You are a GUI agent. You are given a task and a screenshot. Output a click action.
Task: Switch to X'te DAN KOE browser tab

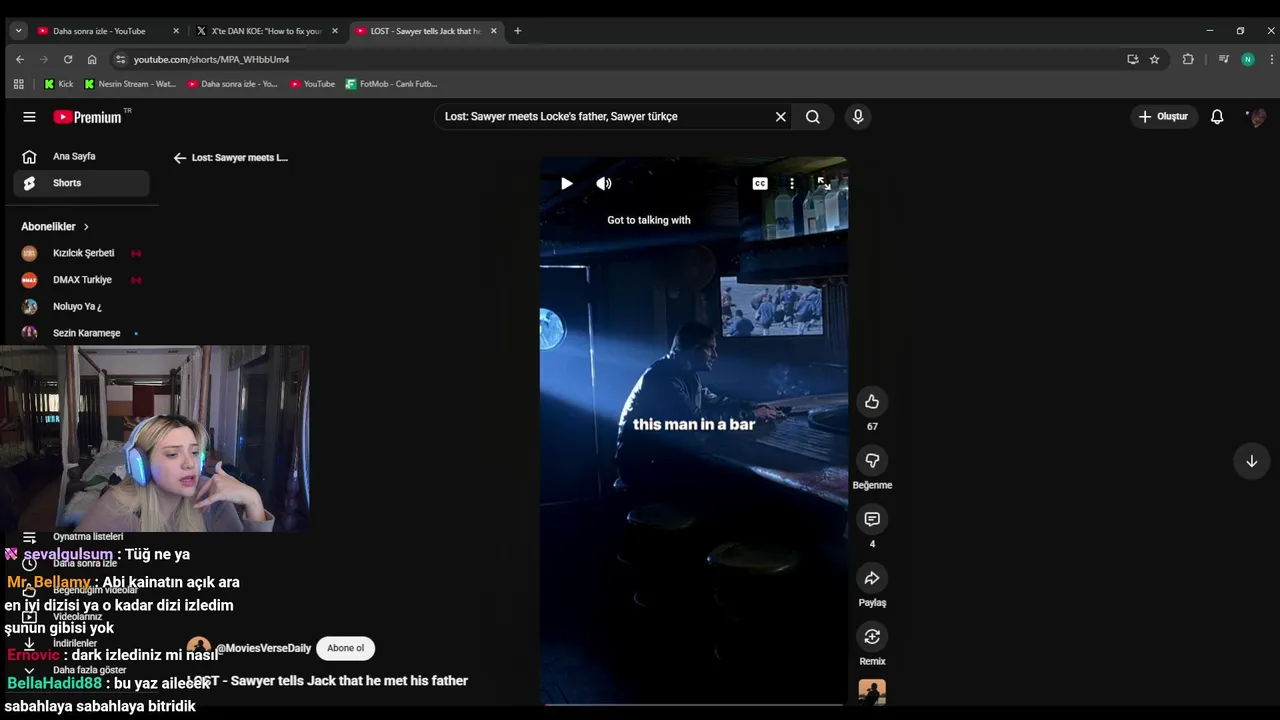tap(266, 31)
